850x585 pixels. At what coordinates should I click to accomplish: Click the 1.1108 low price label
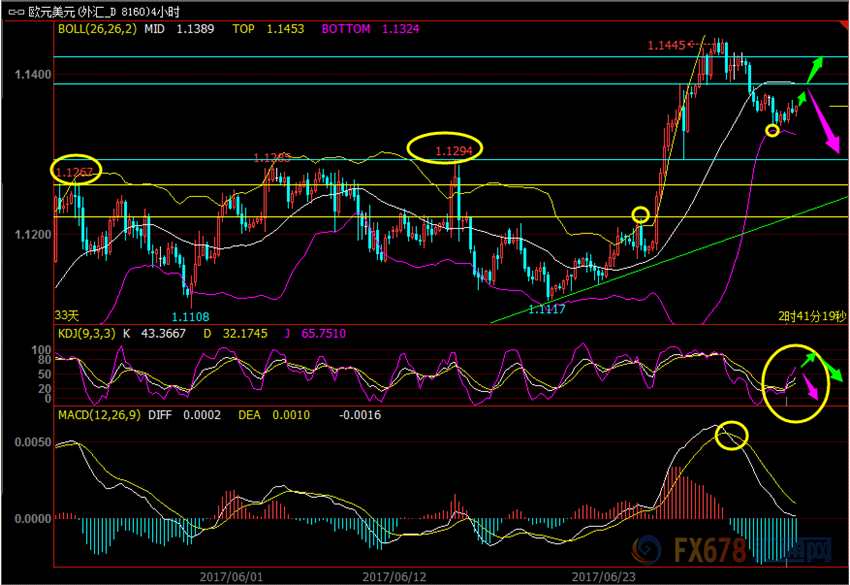pos(191,317)
